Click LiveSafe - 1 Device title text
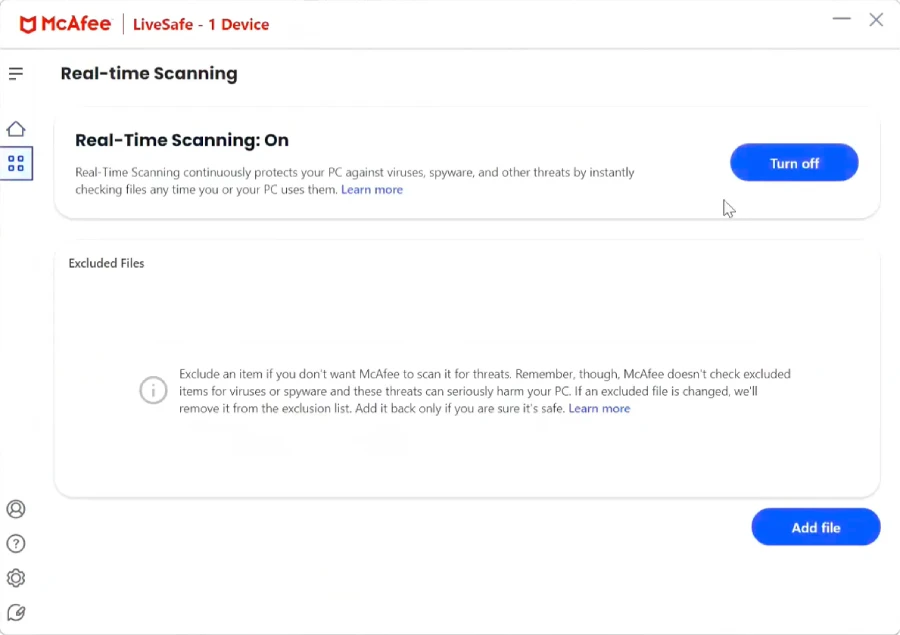 201,25
